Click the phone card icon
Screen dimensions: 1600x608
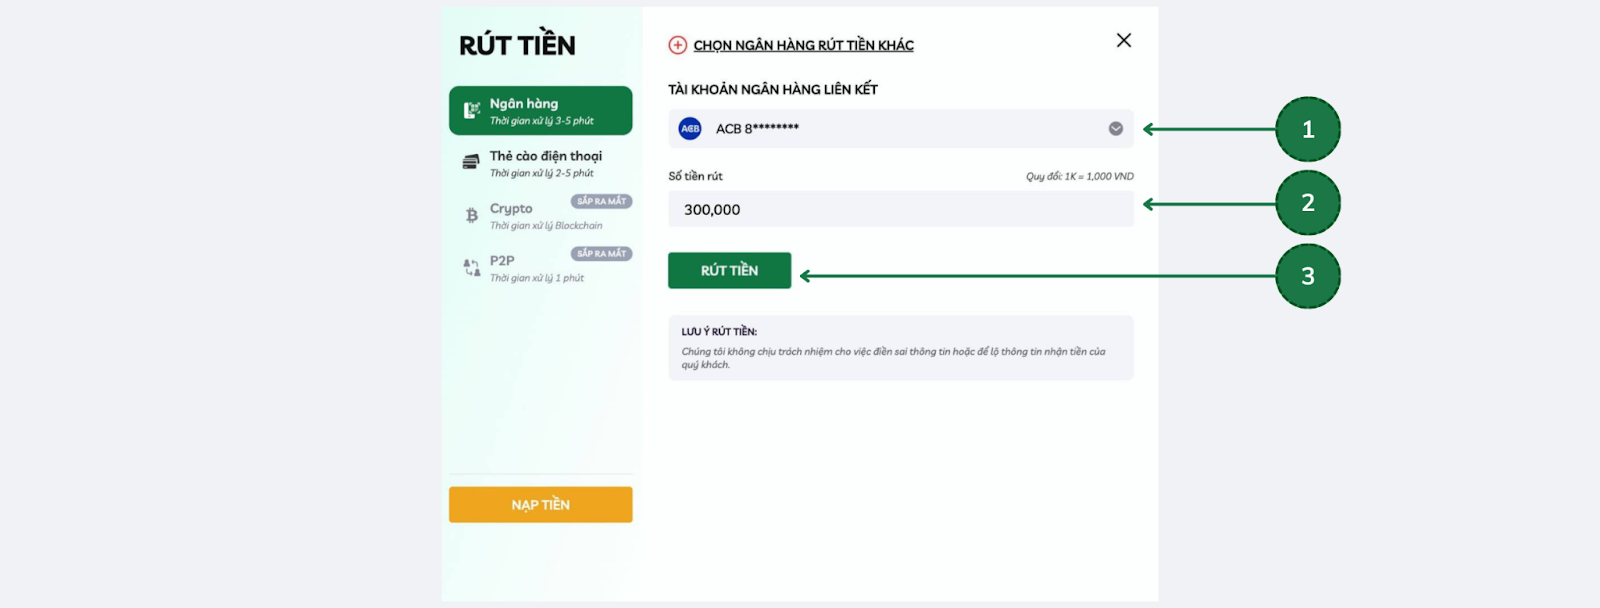tap(471, 162)
